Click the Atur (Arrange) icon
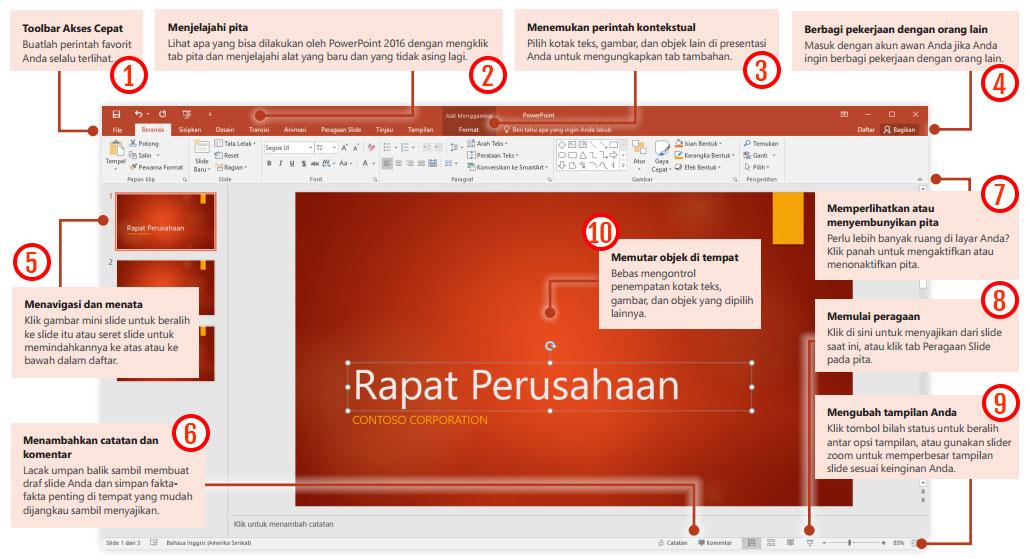The width and height of the screenshot is (1030, 559). [x=638, y=148]
